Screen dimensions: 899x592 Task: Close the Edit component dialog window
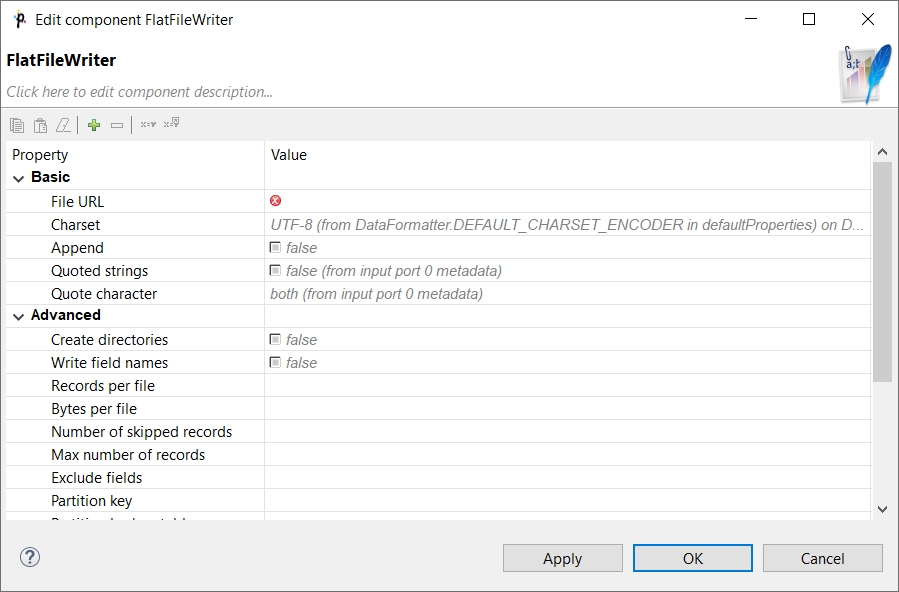click(868, 19)
